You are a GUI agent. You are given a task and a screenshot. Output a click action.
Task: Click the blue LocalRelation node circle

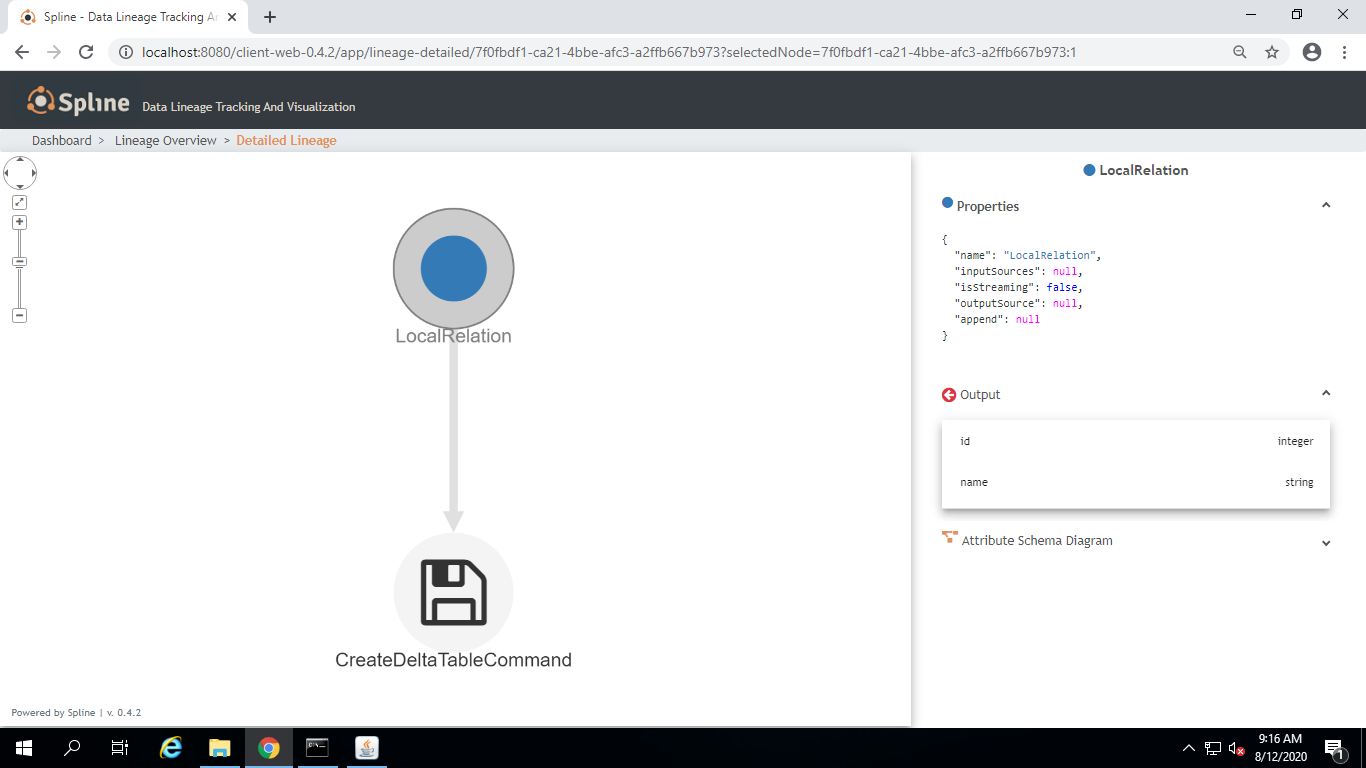tap(453, 268)
